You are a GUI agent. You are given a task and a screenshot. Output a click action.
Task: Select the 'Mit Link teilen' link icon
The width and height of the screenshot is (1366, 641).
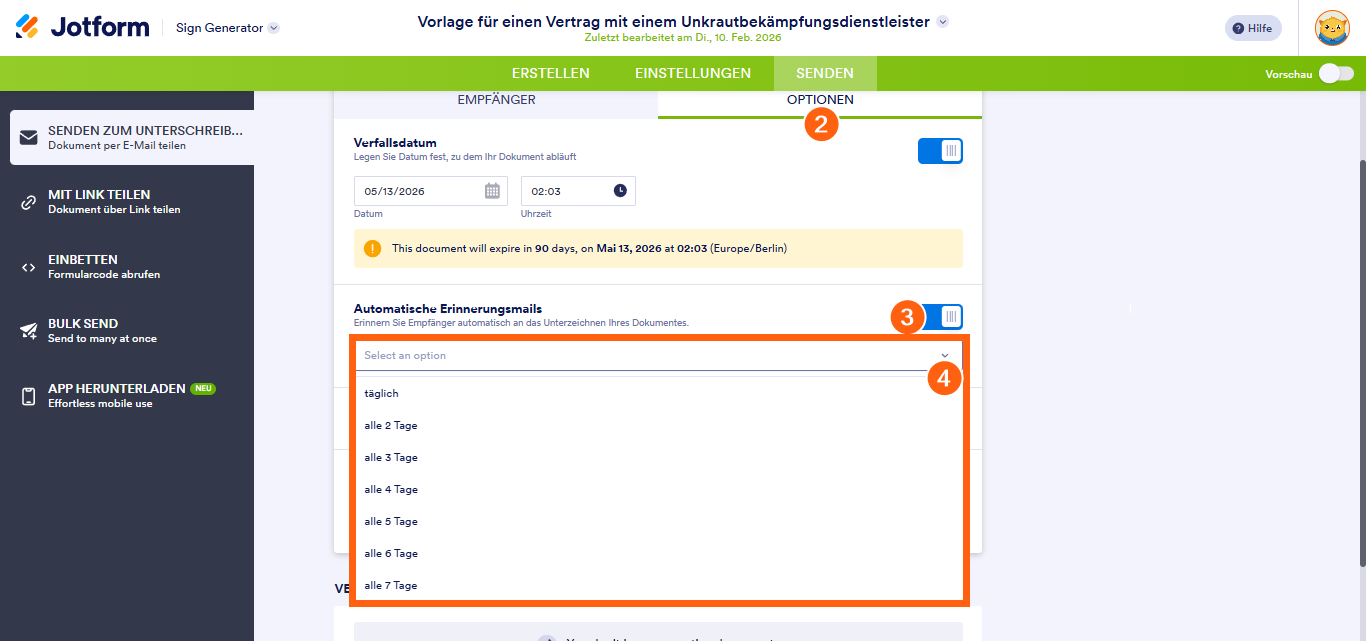point(29,202)
